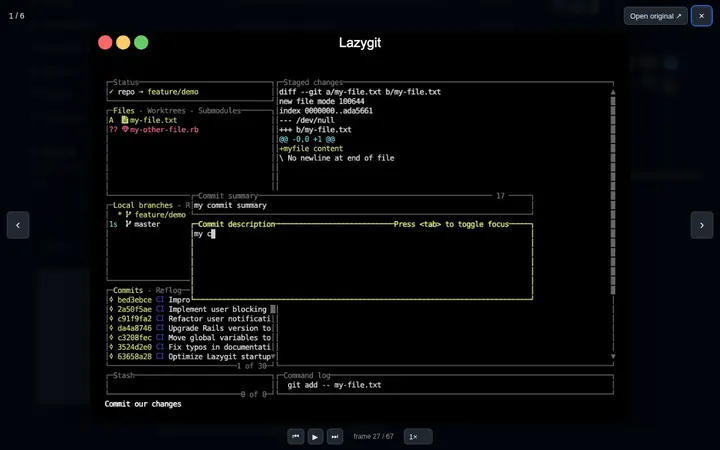Select the master branch
Screen dimensions: 720x450
tap(147, 224)
